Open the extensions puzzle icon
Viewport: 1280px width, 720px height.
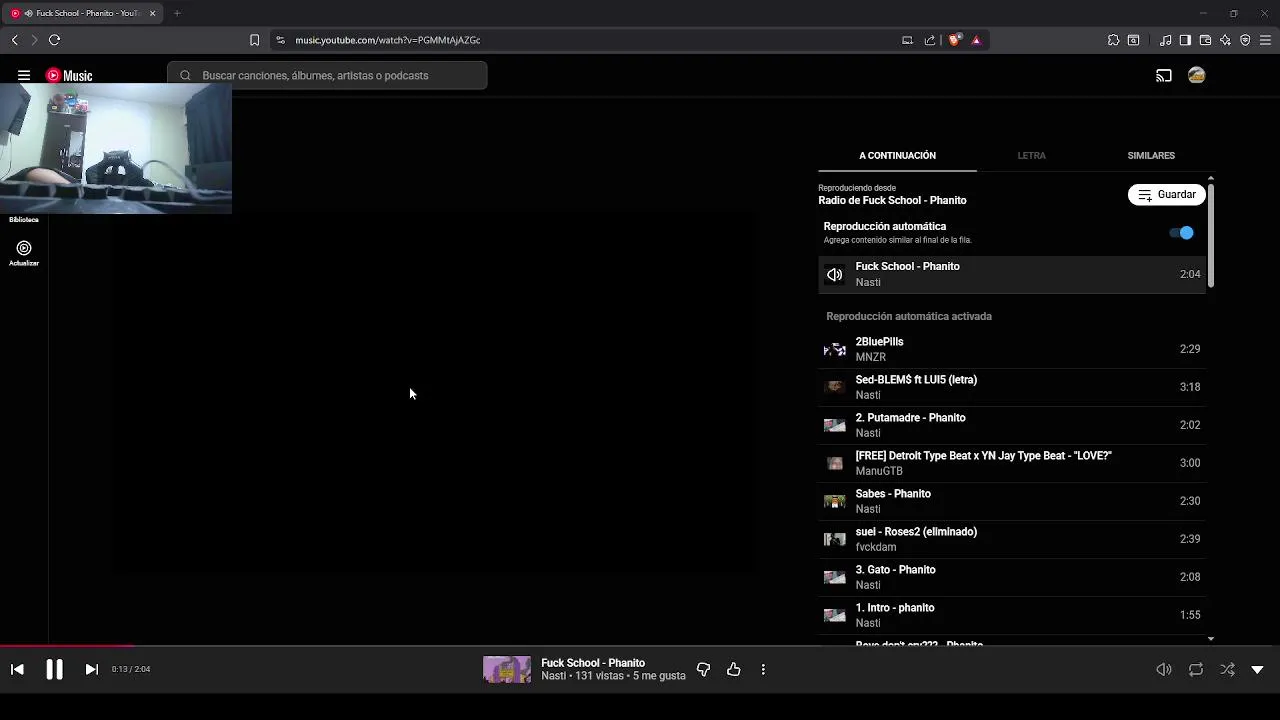(x=1113, y=40)
